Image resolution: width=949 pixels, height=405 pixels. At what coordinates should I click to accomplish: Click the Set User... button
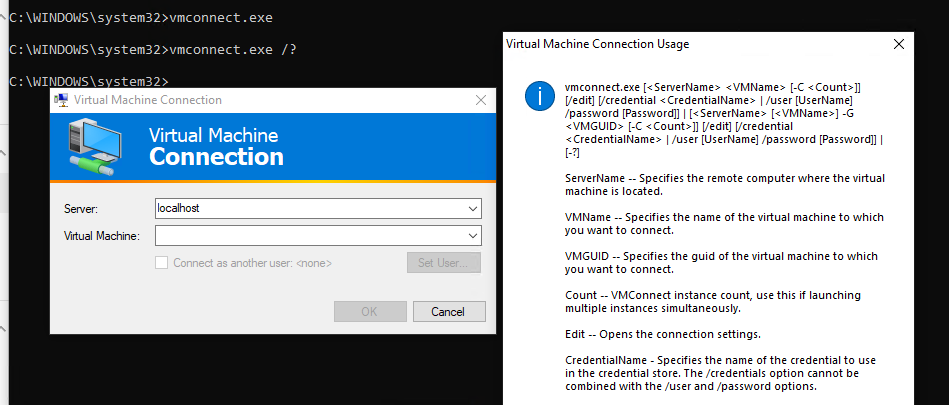click(444, 263)
